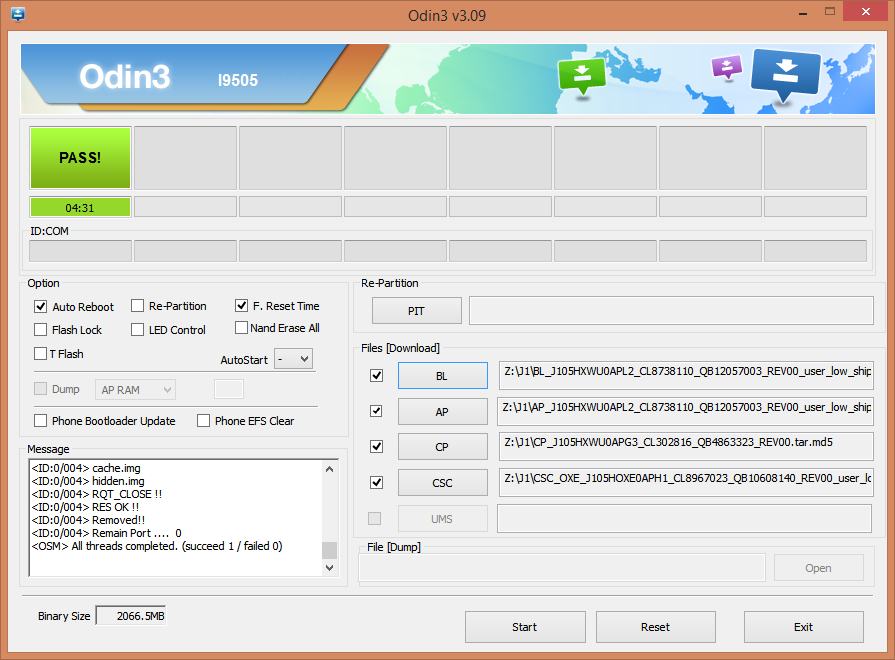Uncheck the CP file checkbox
The height and width of the screenshot is (660, 895).
[376, 446]
